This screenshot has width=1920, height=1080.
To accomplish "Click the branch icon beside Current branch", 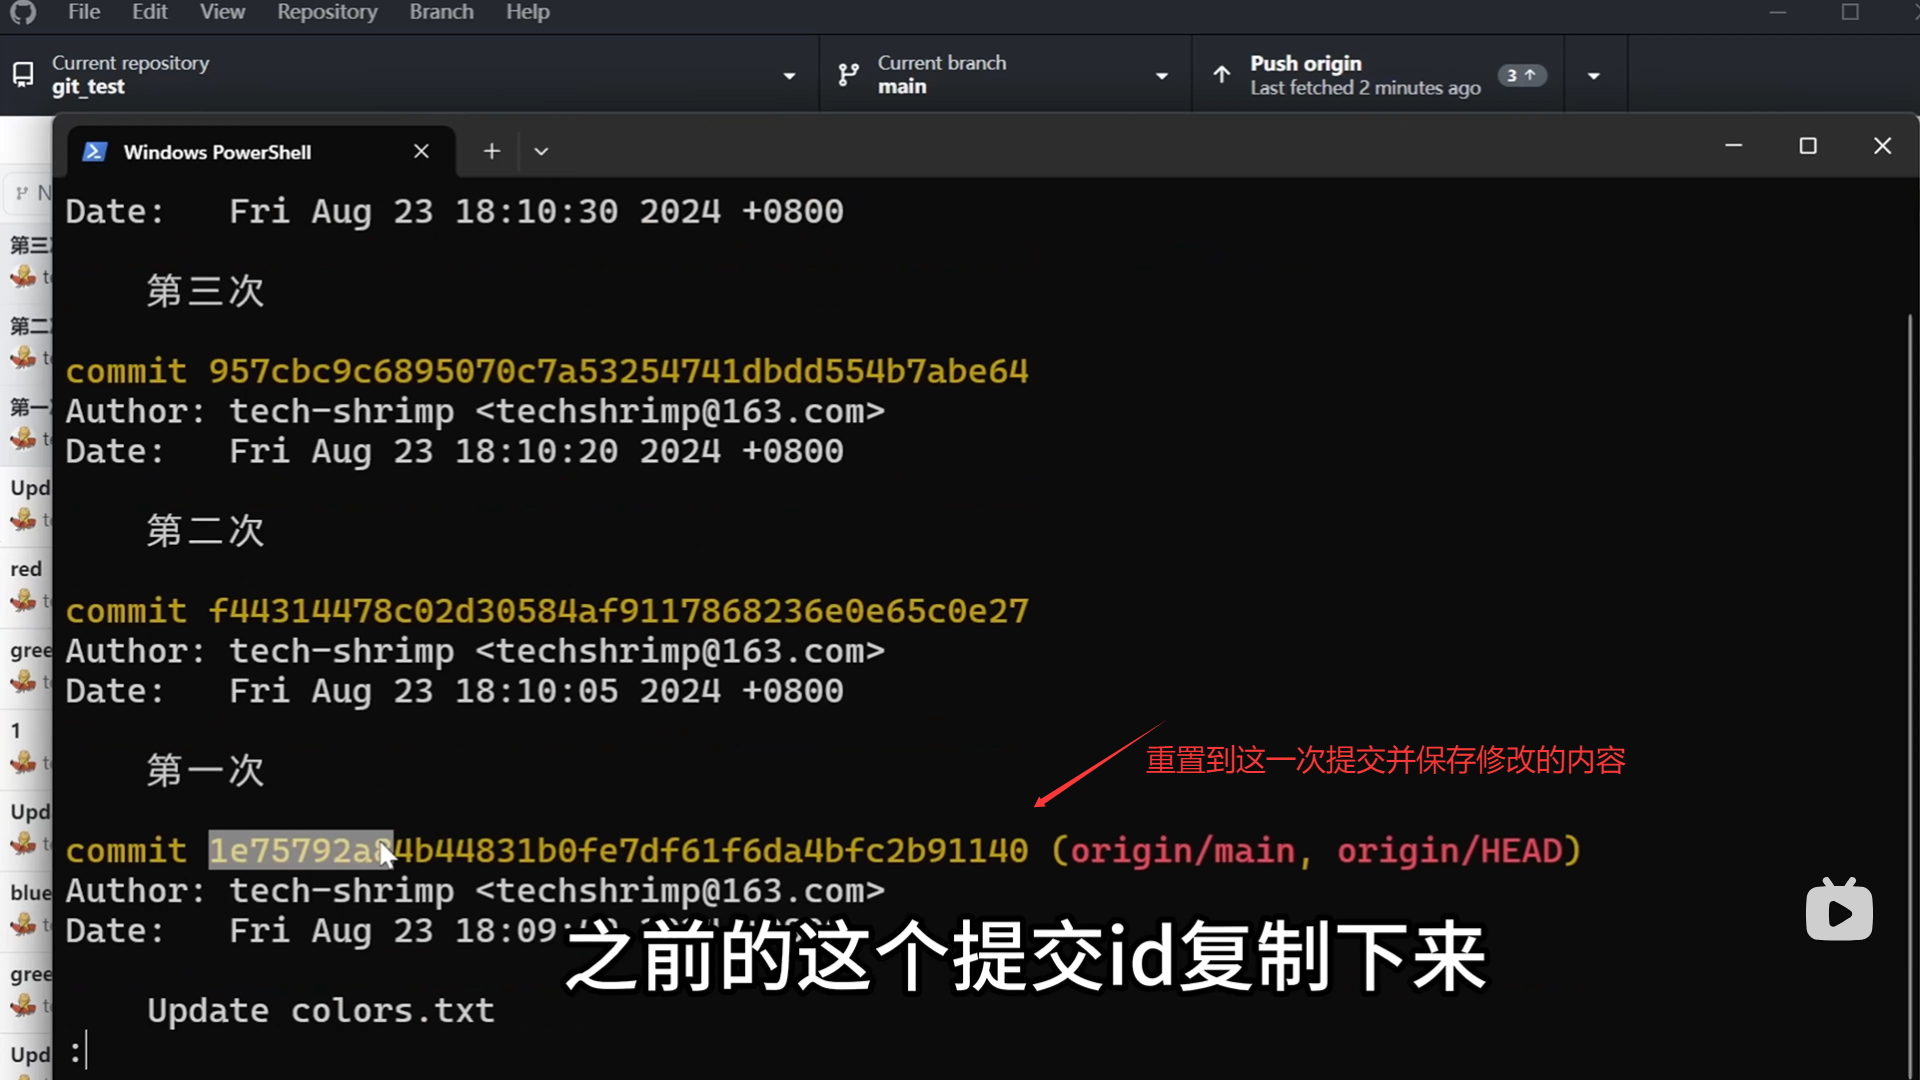I will pos(848,75).
